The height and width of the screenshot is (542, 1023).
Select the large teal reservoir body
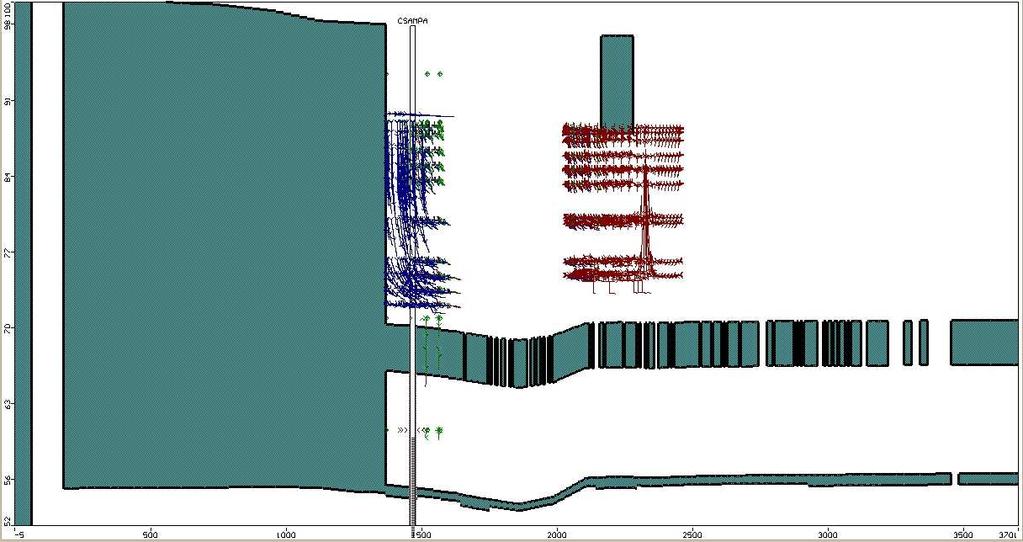tap(224, 245)
